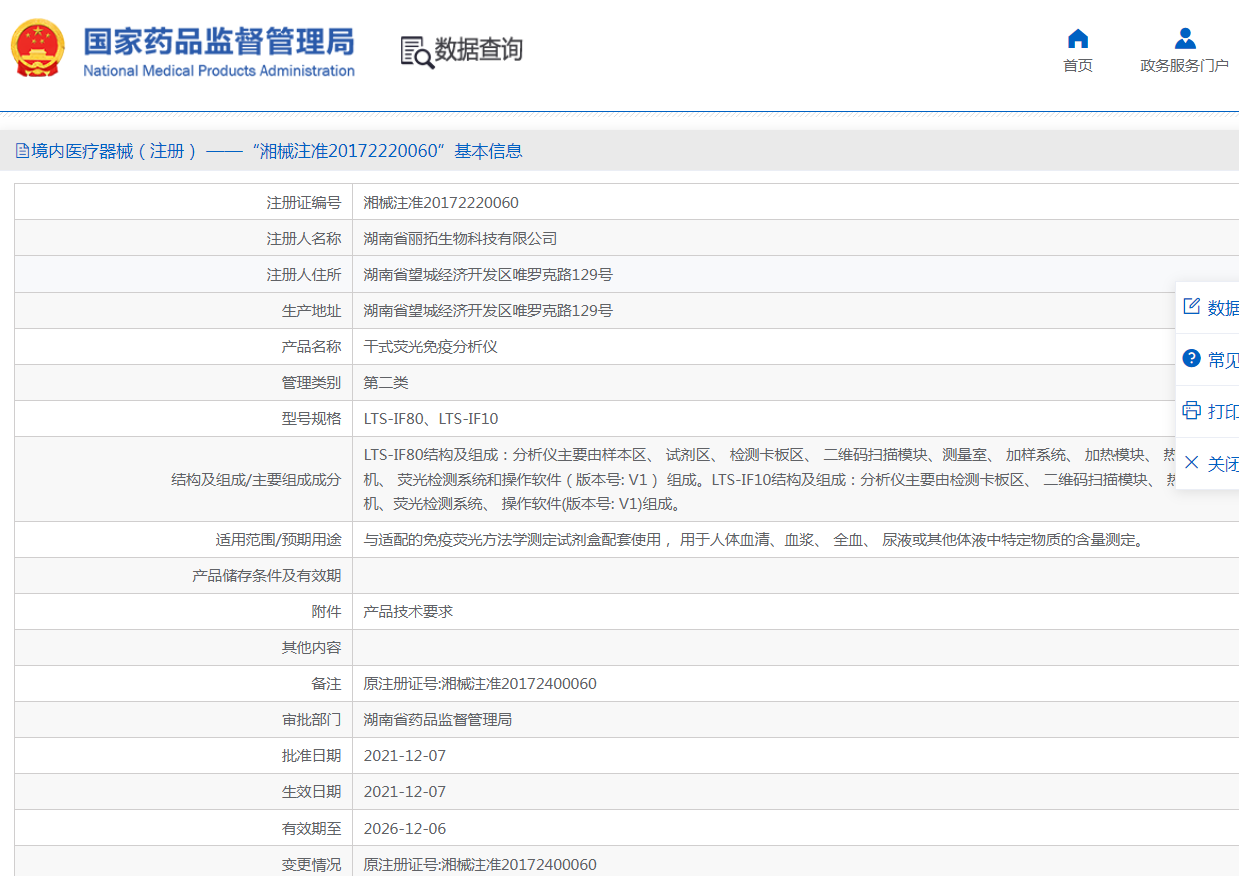Click the 生效日期 value 2021-12-07
Image resolution: width=1239 pixels, height=876 pixels.
pyautogui.click(x=405, y=792)
